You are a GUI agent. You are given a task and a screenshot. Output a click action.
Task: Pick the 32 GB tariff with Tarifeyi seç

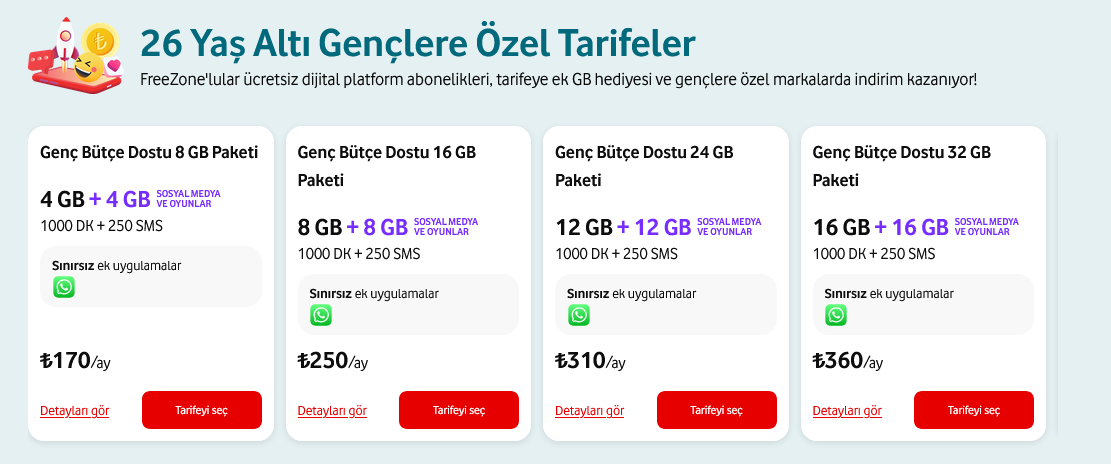973,411
